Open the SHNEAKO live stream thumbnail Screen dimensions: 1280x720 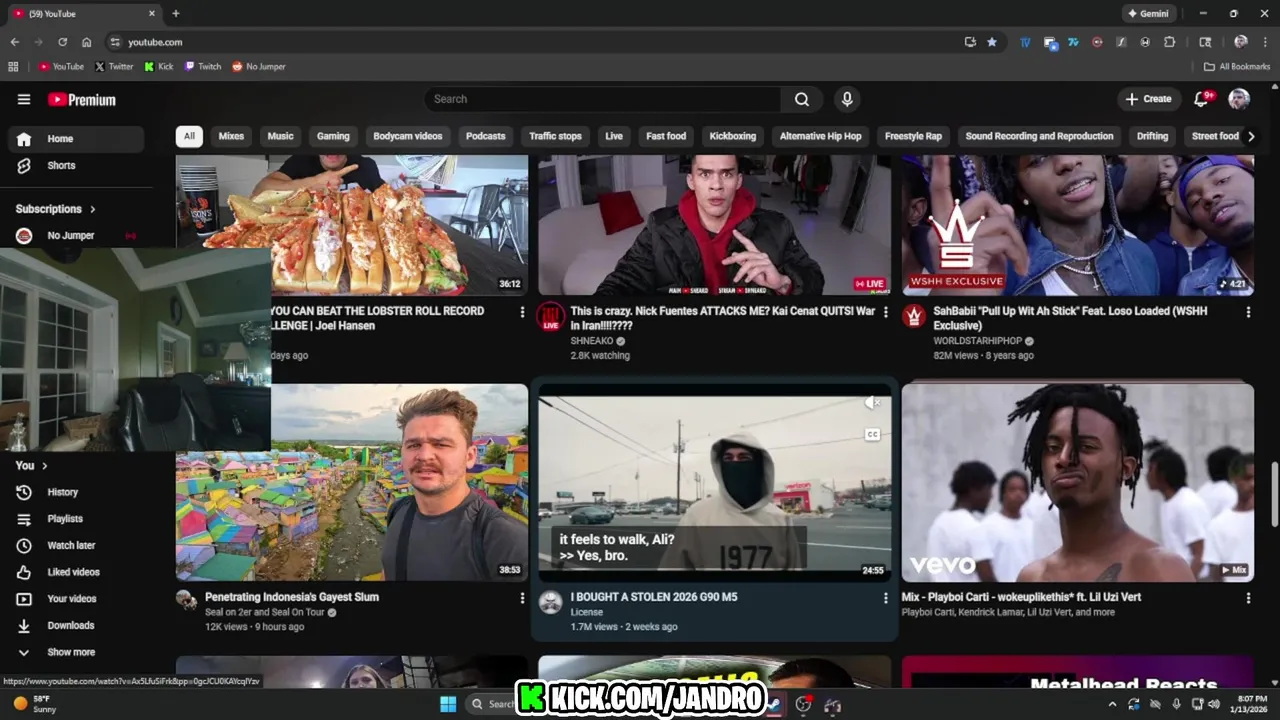click(714, 225)
